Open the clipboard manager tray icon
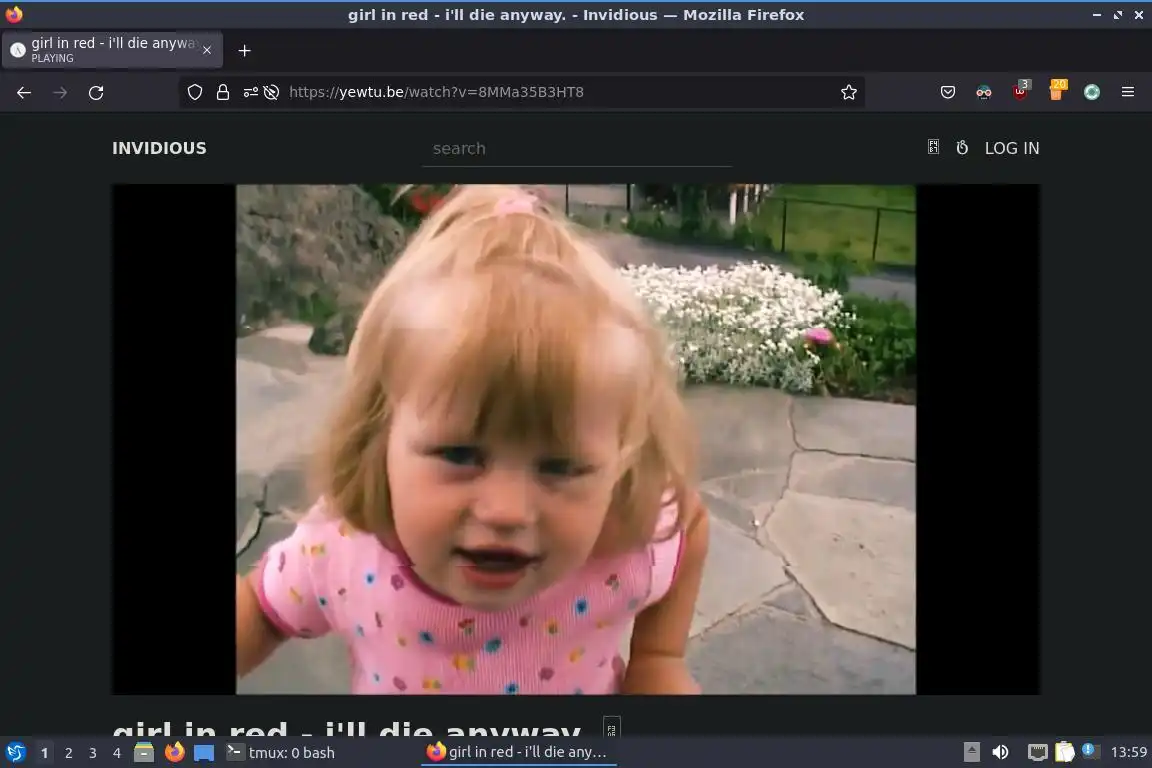The image size is (1152, 768). click(x=1065, y=752)
